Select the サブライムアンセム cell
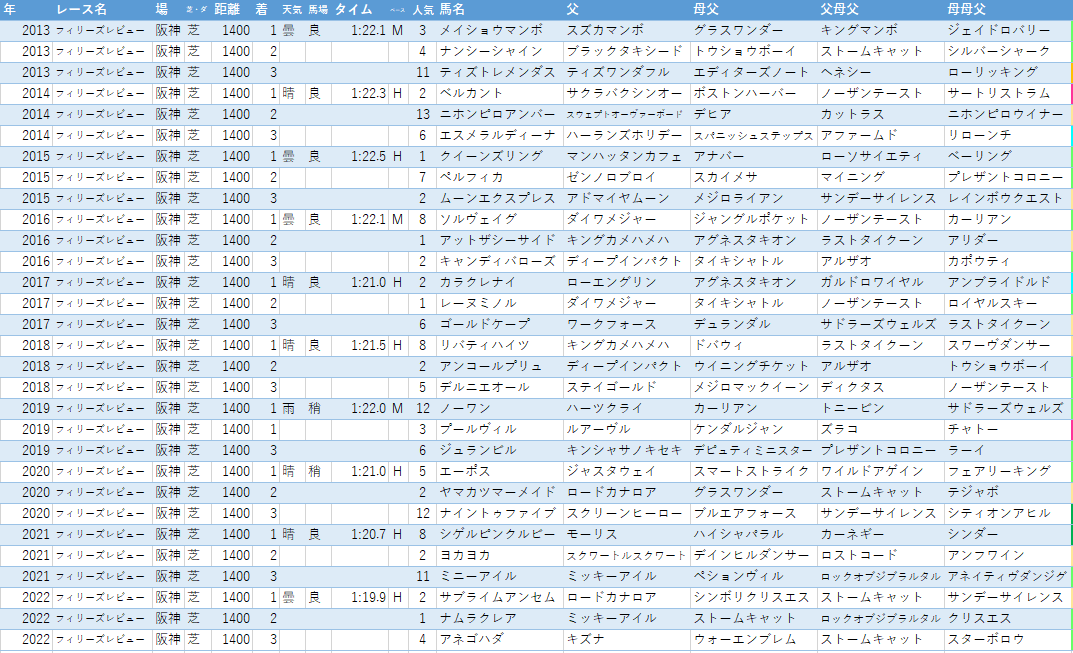1073x653 pixels. (500, 598)
